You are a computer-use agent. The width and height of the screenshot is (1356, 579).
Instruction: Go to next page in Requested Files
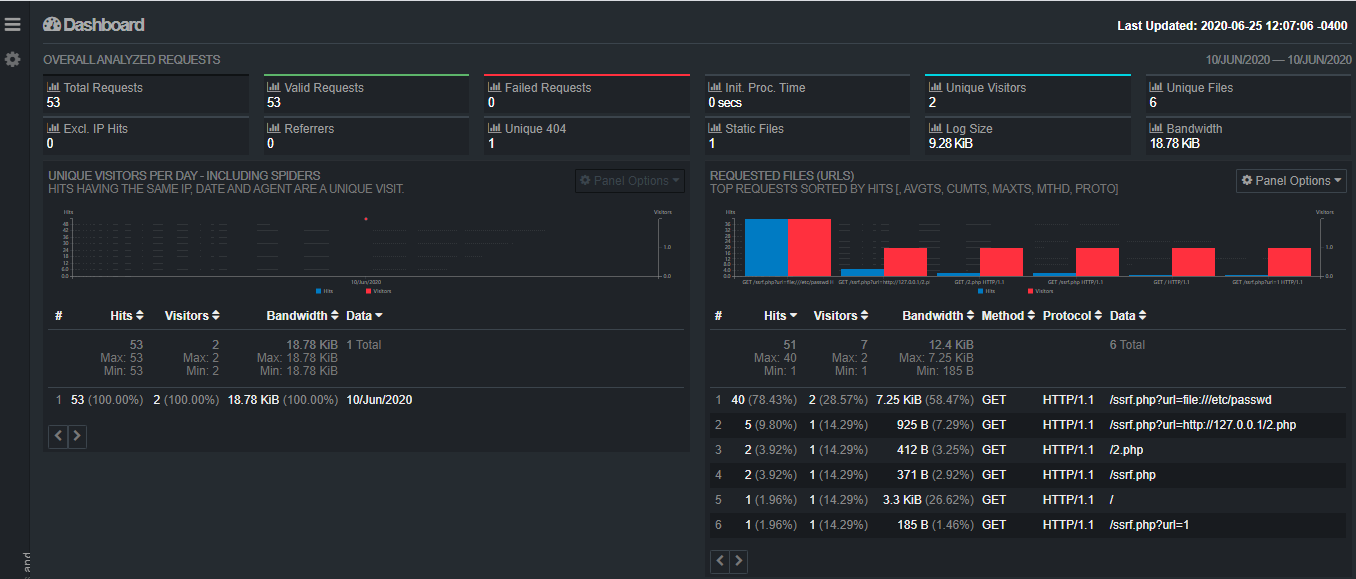click(x=739, y=562)
